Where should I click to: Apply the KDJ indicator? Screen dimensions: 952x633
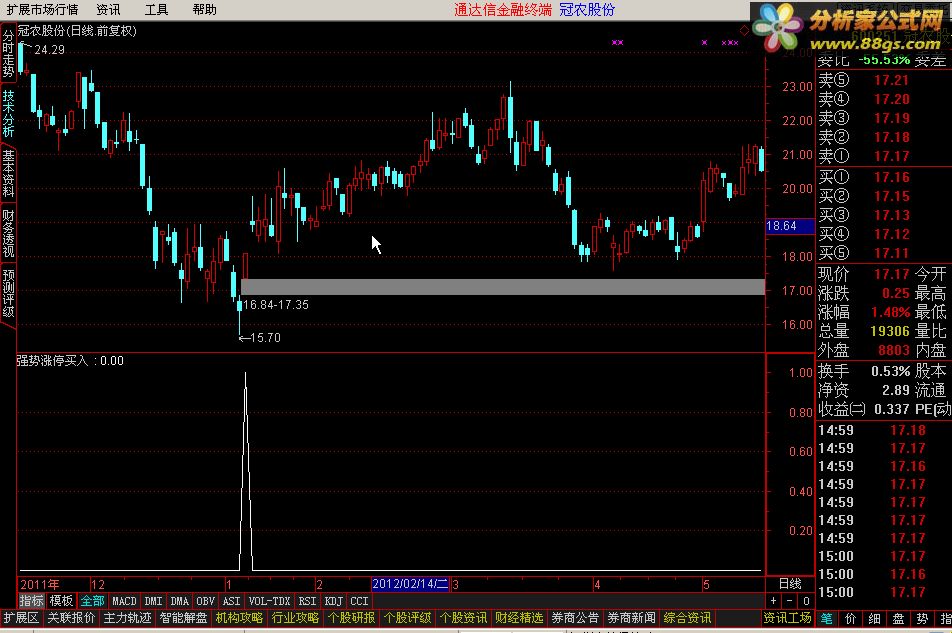coord(333,601)
